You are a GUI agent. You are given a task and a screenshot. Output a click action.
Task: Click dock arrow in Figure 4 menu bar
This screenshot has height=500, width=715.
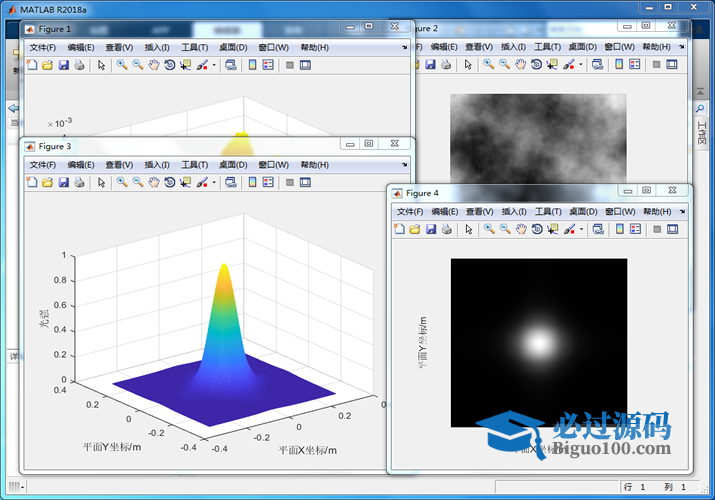point(682,211)
